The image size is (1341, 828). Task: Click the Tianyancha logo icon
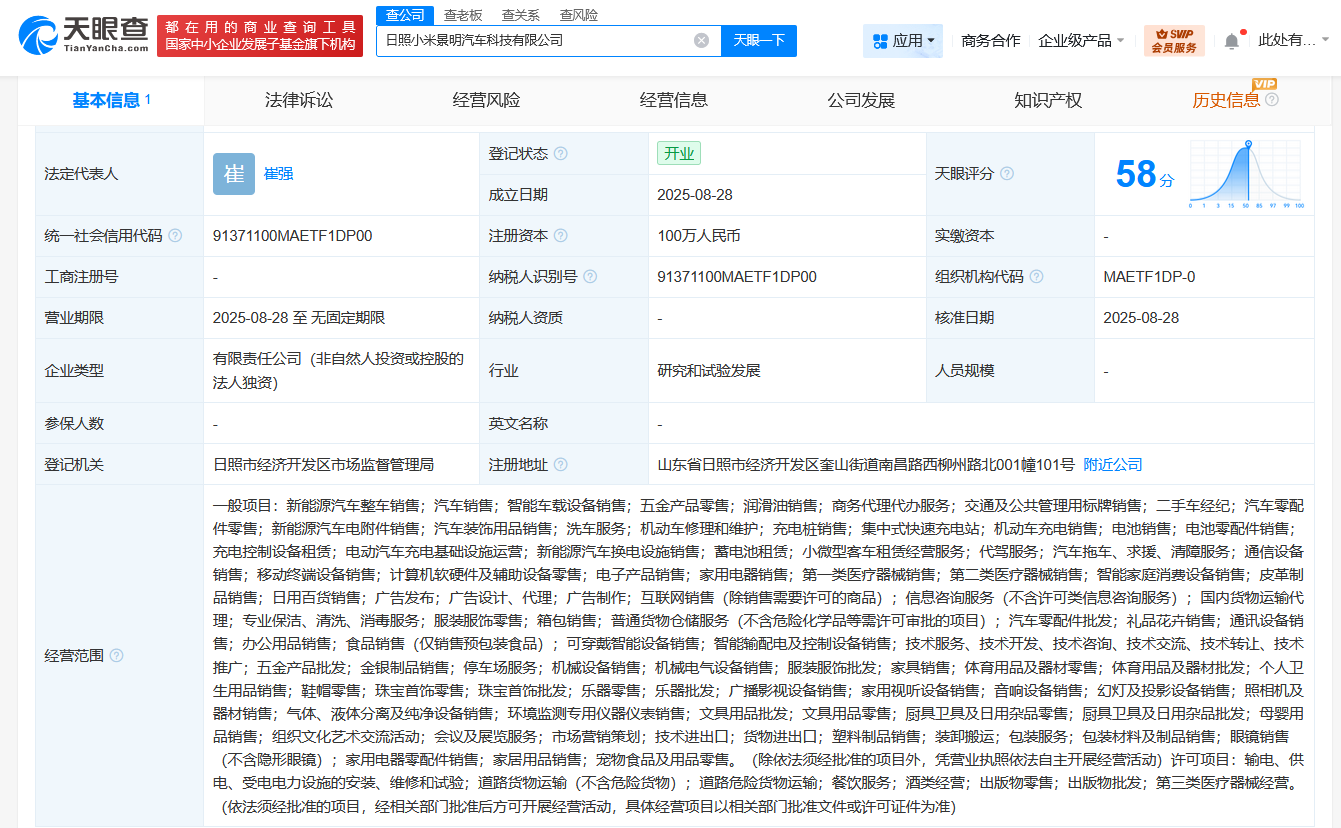(x=40, y=31)
